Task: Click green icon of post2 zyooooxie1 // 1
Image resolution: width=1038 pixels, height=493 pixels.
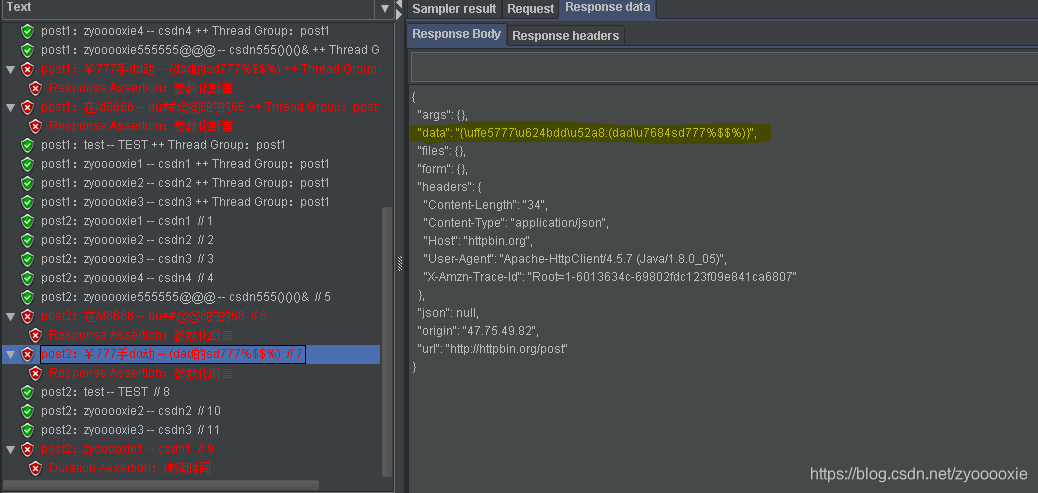Action: coord(27,221)
